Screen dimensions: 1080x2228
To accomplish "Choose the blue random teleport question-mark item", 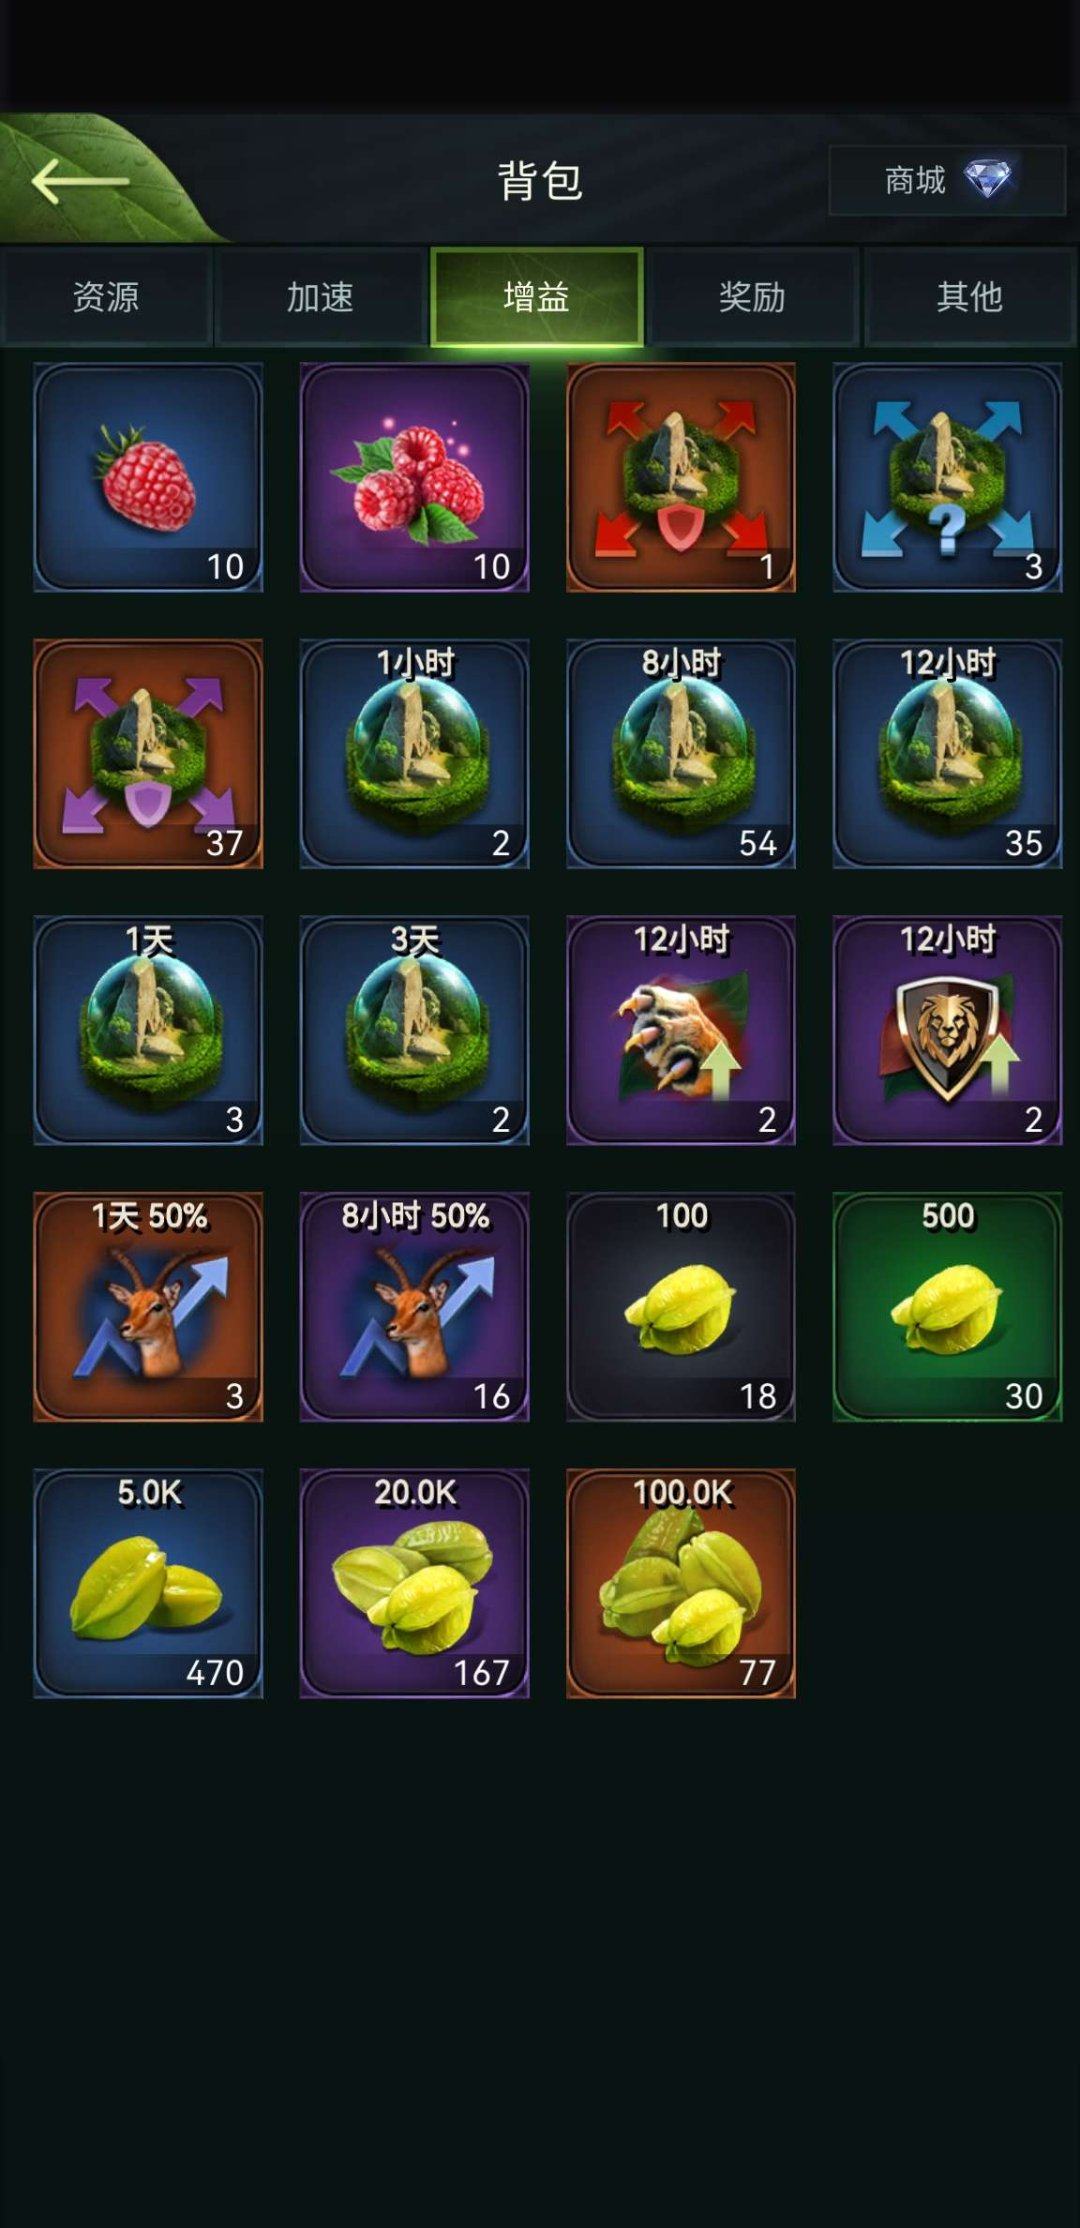I will click(x=947, y=477).
